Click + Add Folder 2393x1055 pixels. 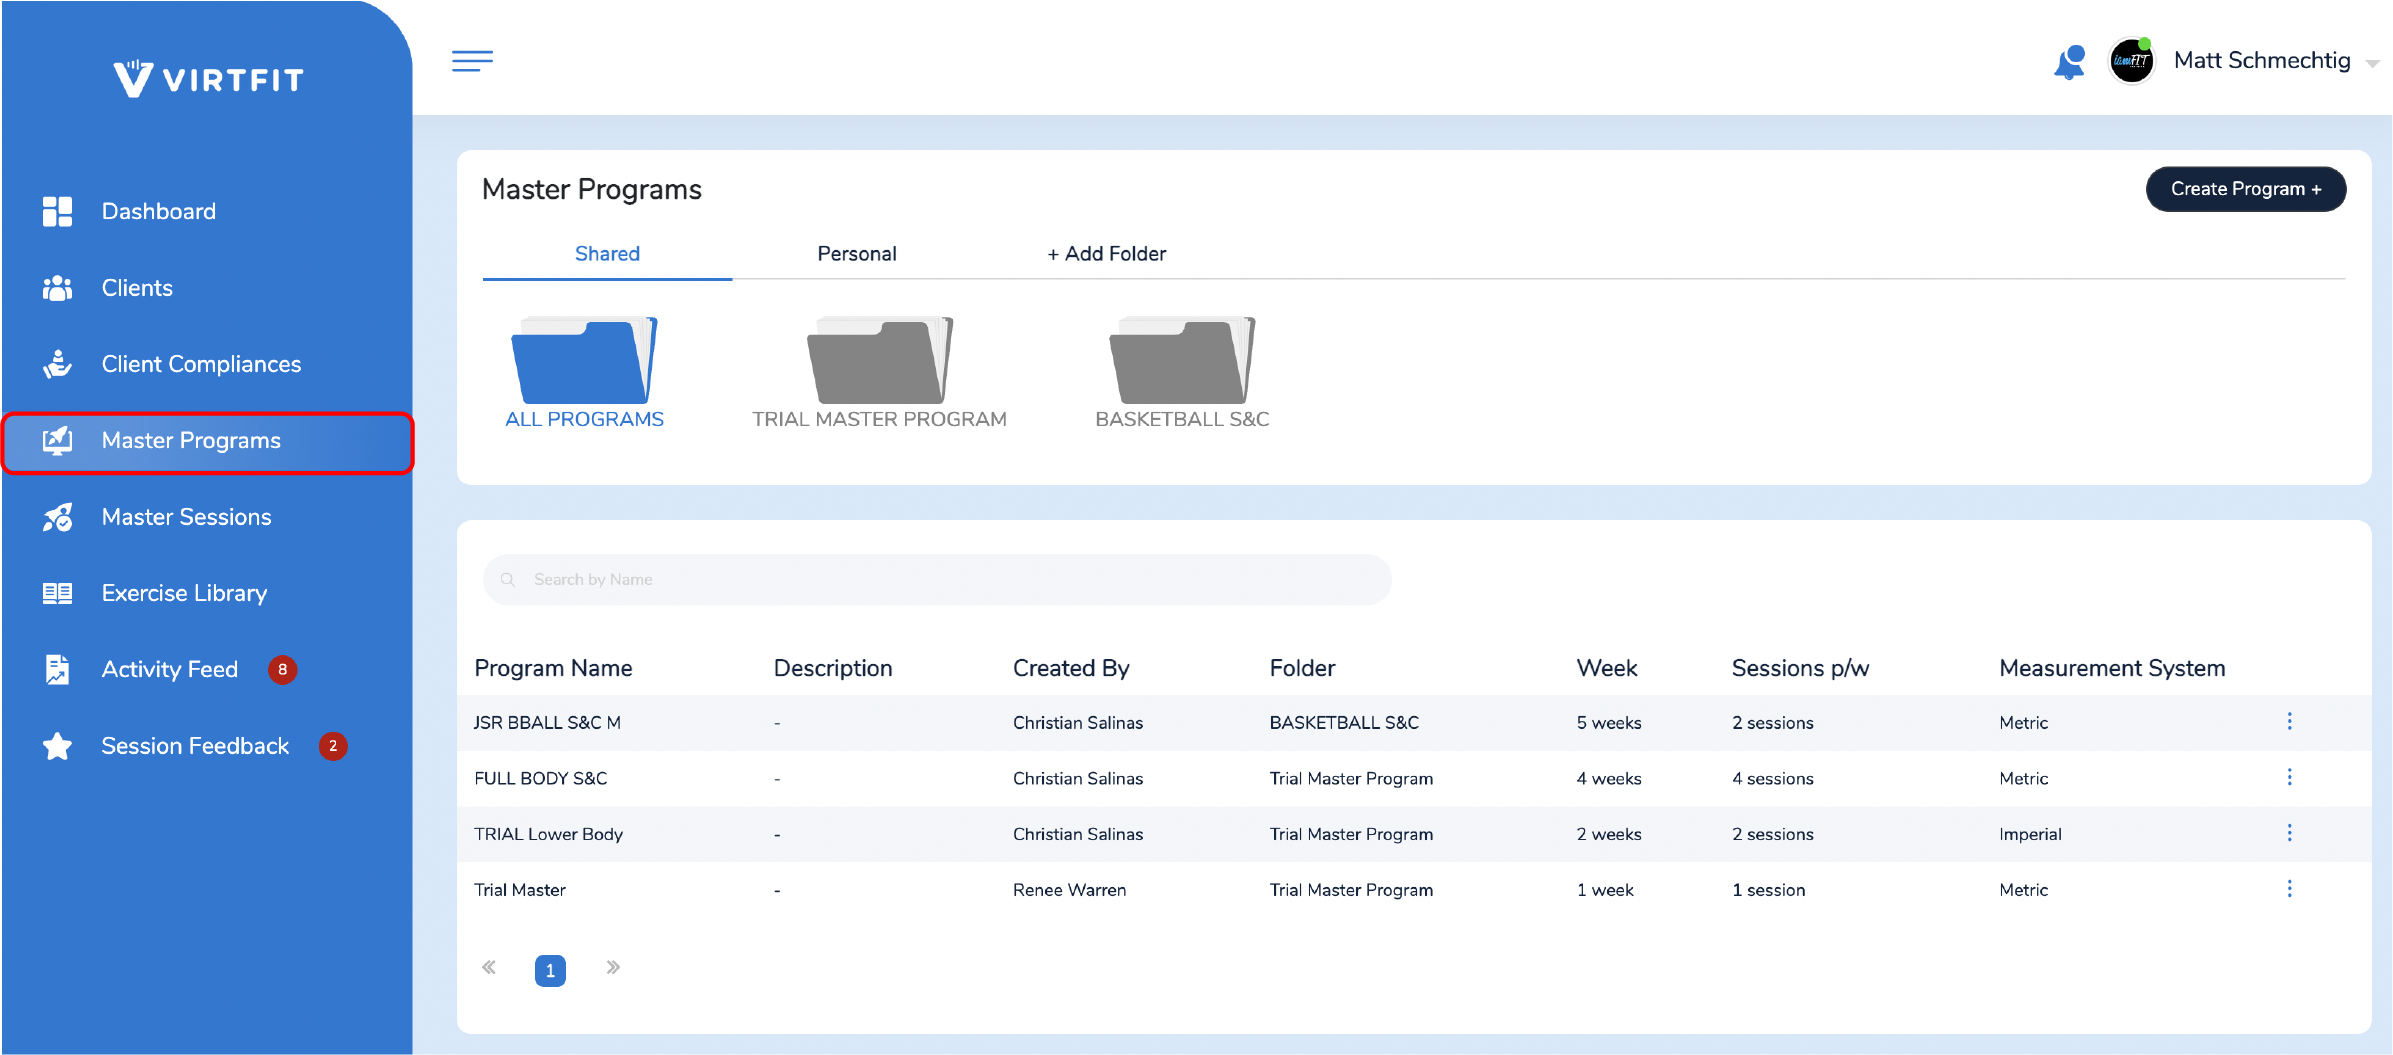coord(1106,254)
